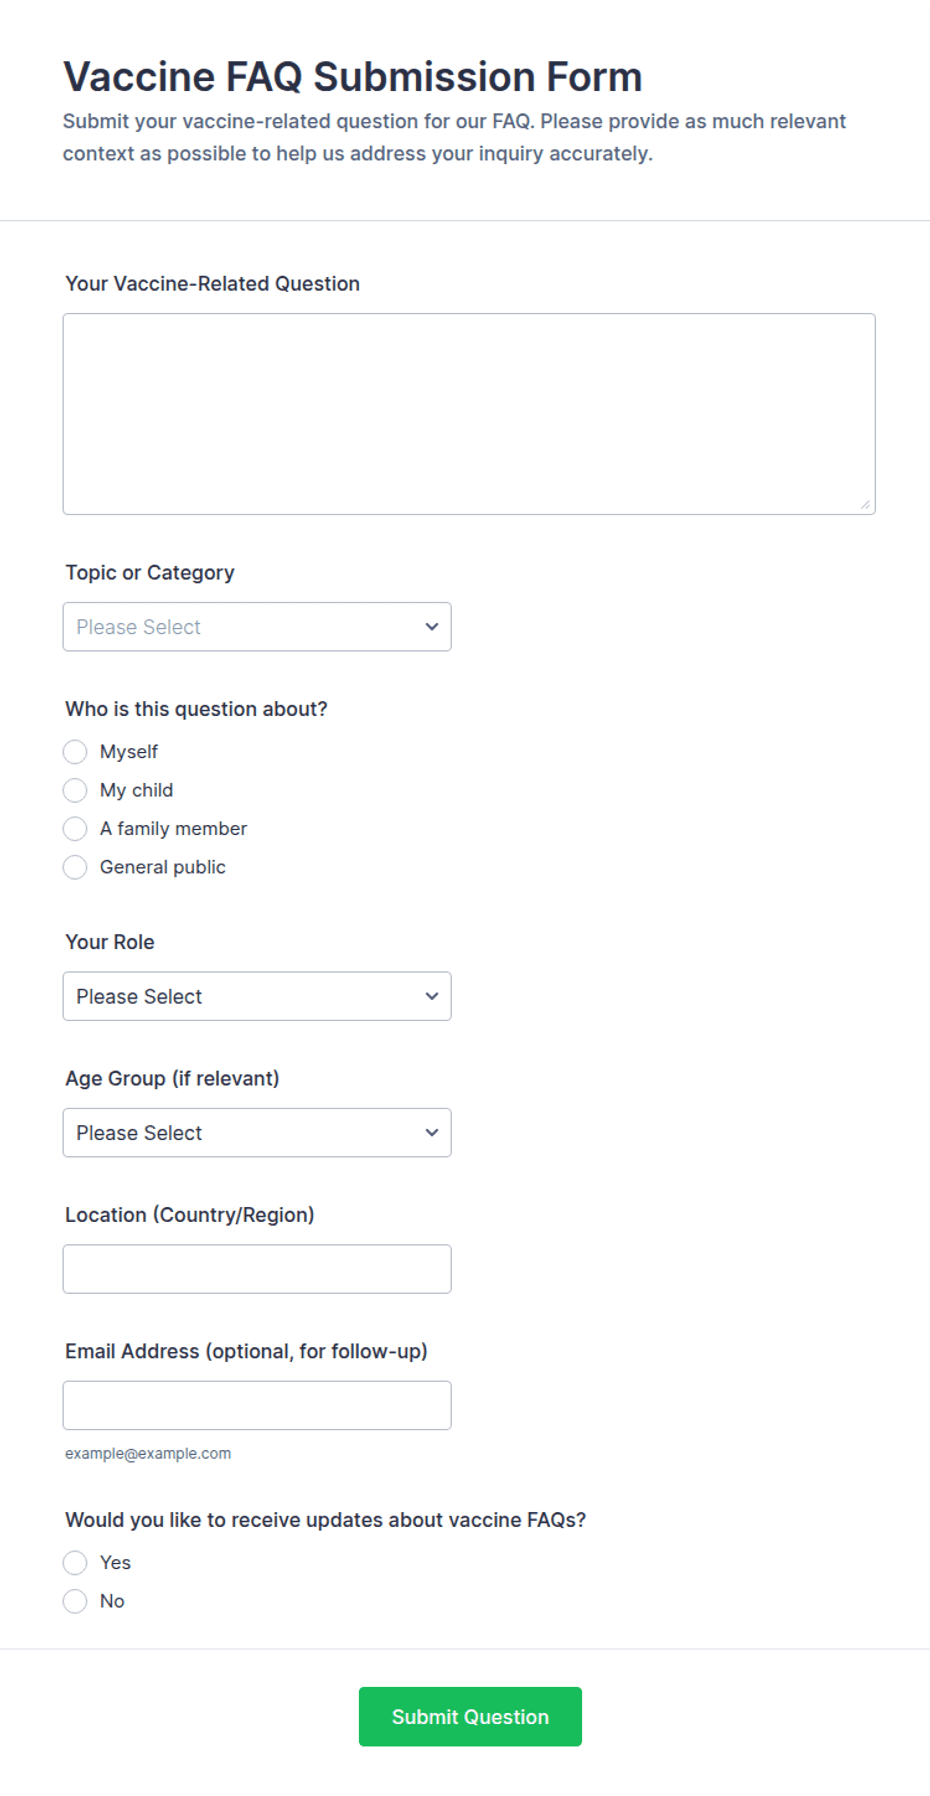Click the question text area resize handle
Viewport: 930px width, 1796px height.
865,504
